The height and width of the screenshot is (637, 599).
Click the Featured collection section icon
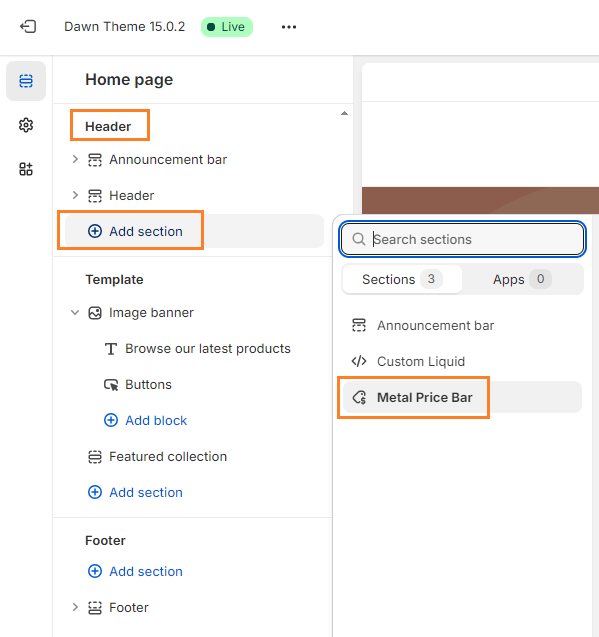95,457
